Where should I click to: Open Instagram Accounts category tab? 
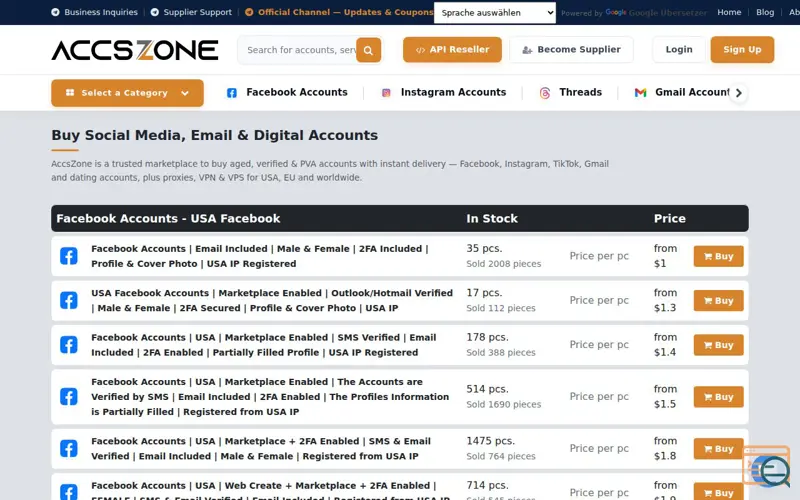443,92
